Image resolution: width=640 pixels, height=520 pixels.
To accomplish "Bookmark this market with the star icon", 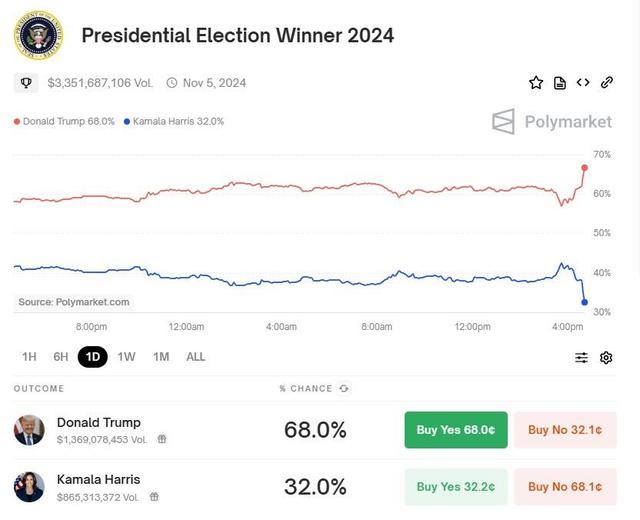I will pos(536,83).
